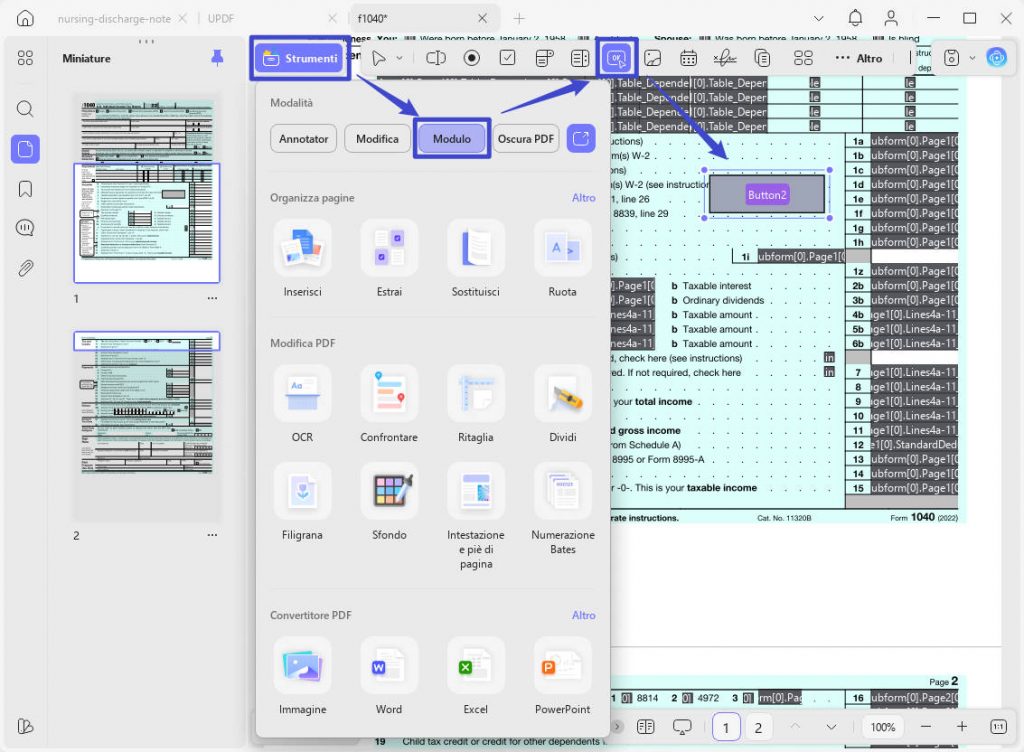The height and width of the screenshot is (752, 1024).
Task: Open Filigrana watermark tool
Action: click(x=302, y=503)
